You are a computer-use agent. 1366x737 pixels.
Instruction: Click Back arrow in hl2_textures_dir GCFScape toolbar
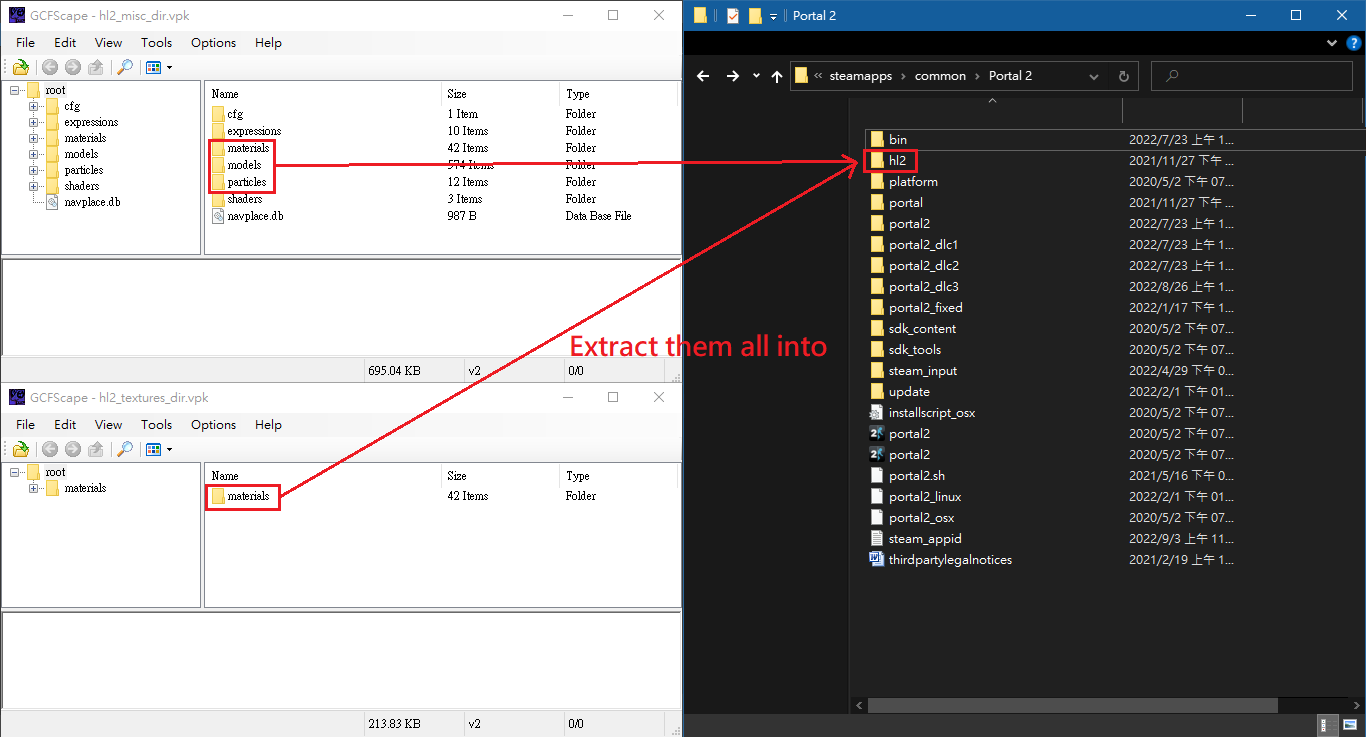click(50, 449)
